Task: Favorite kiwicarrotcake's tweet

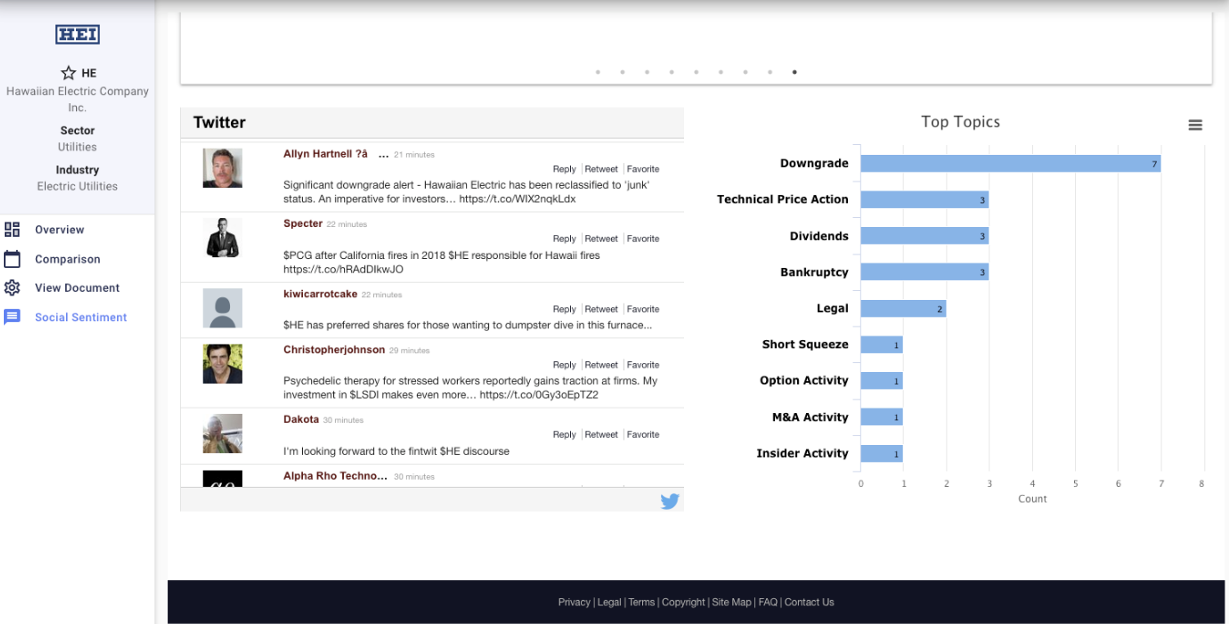Action: [643, 309]
